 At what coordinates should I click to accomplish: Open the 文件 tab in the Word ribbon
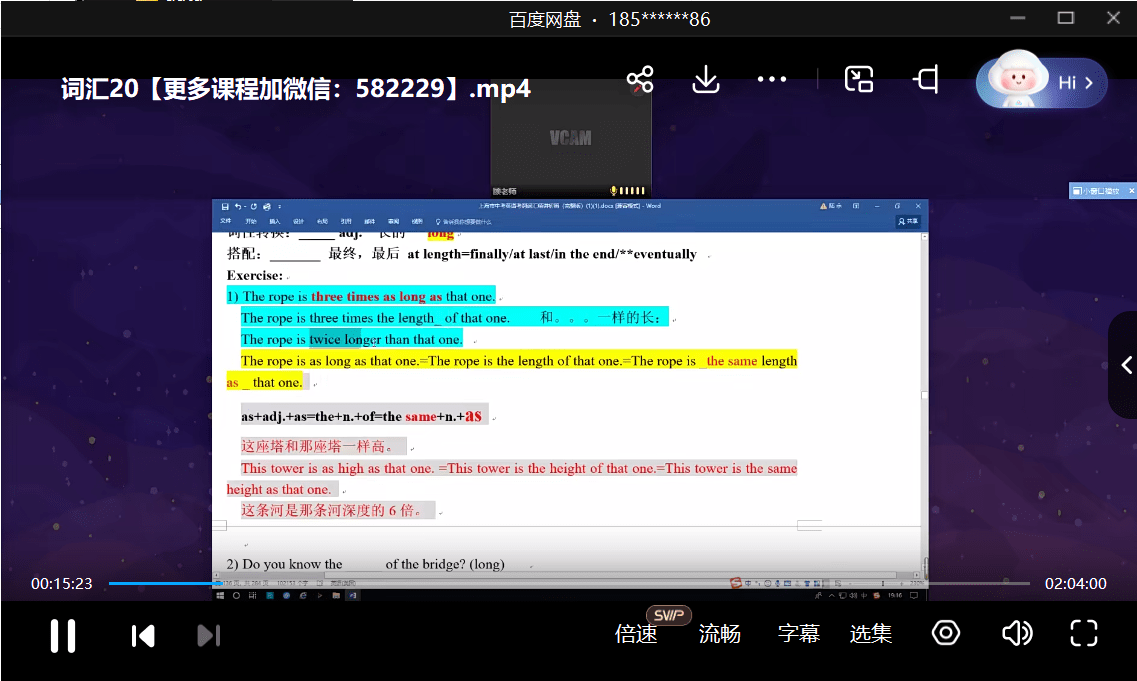226,221
